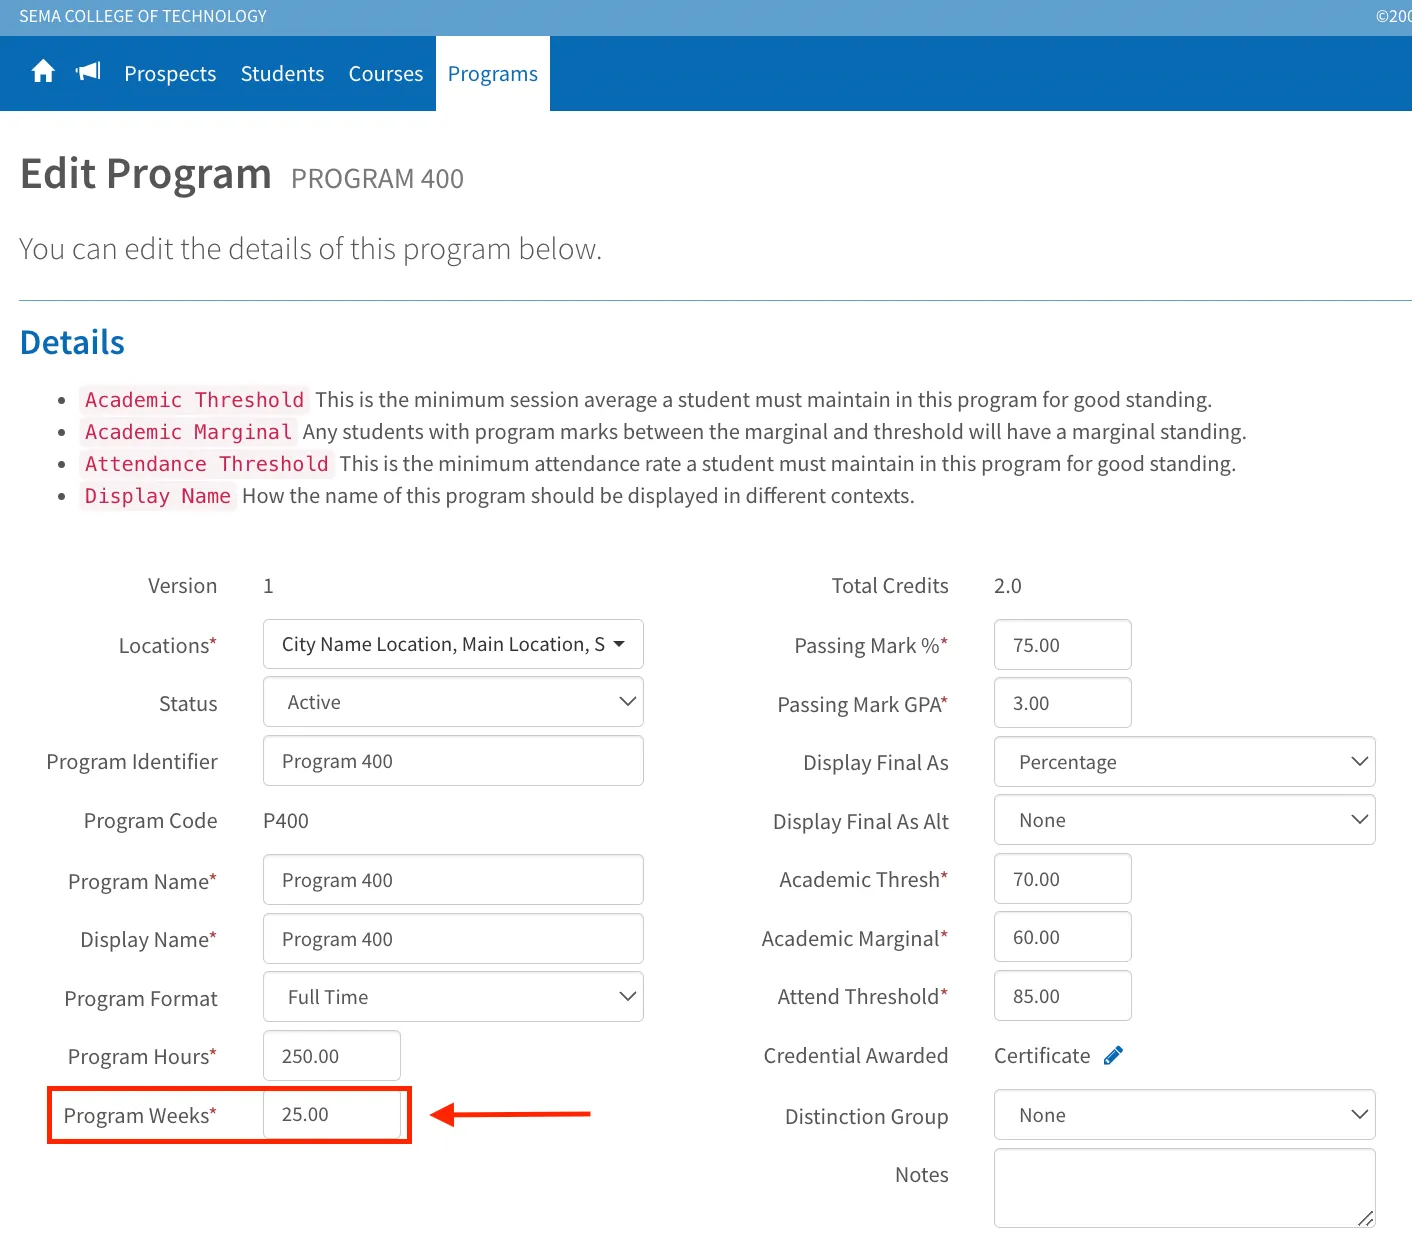The image size is (1412, 1248).
Task: Focus the Display Name input field
Action: click(453, 939)
